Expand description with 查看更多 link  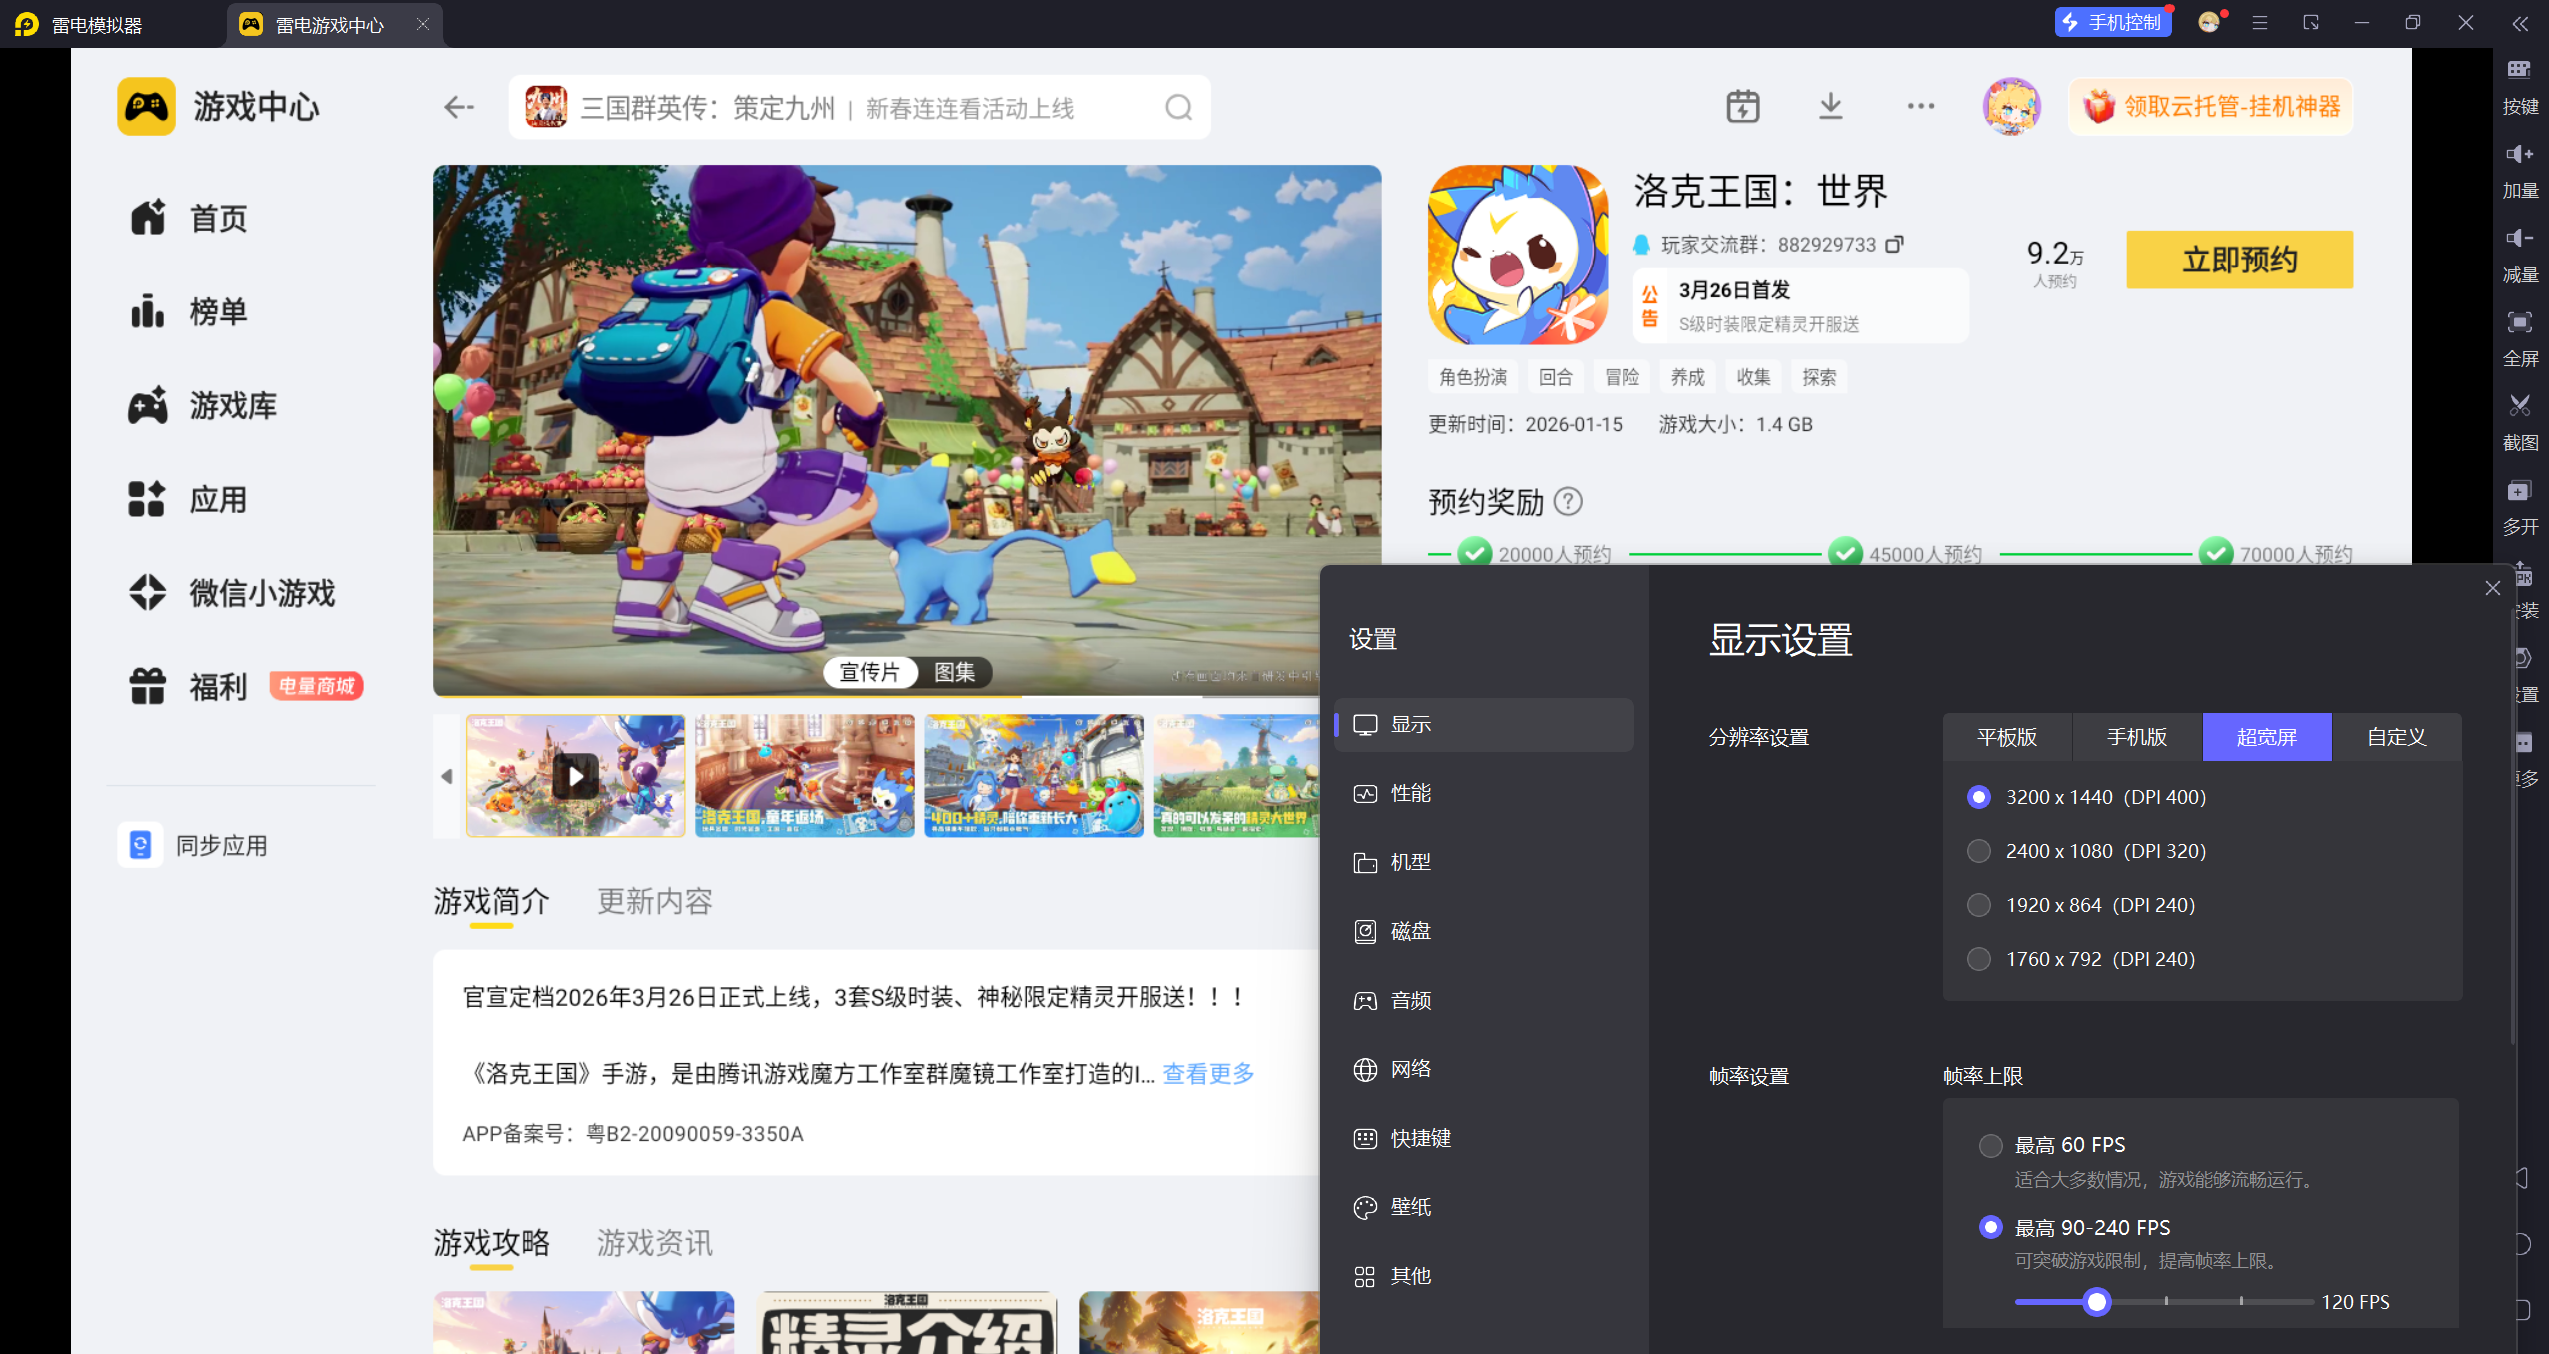point(1207,1074)
